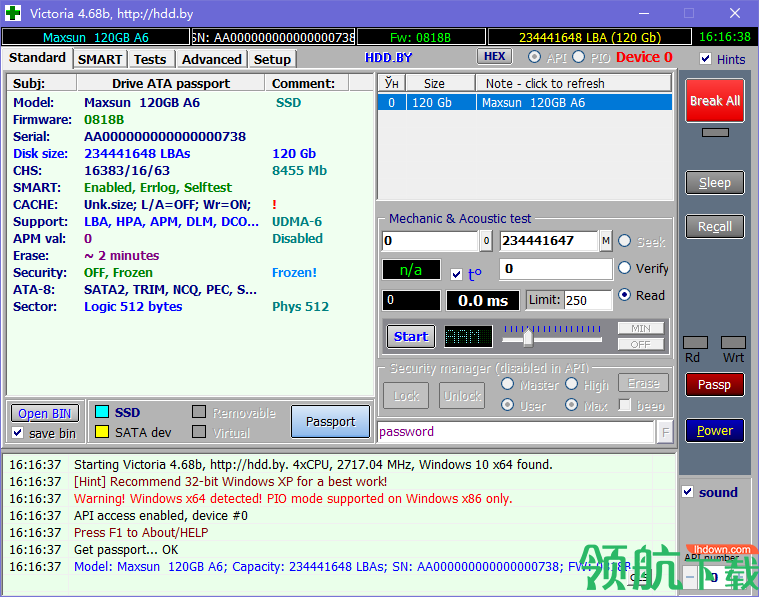Click the Erase button in Security manager
The width and height of the screenshot is (759, 597).
643,383
